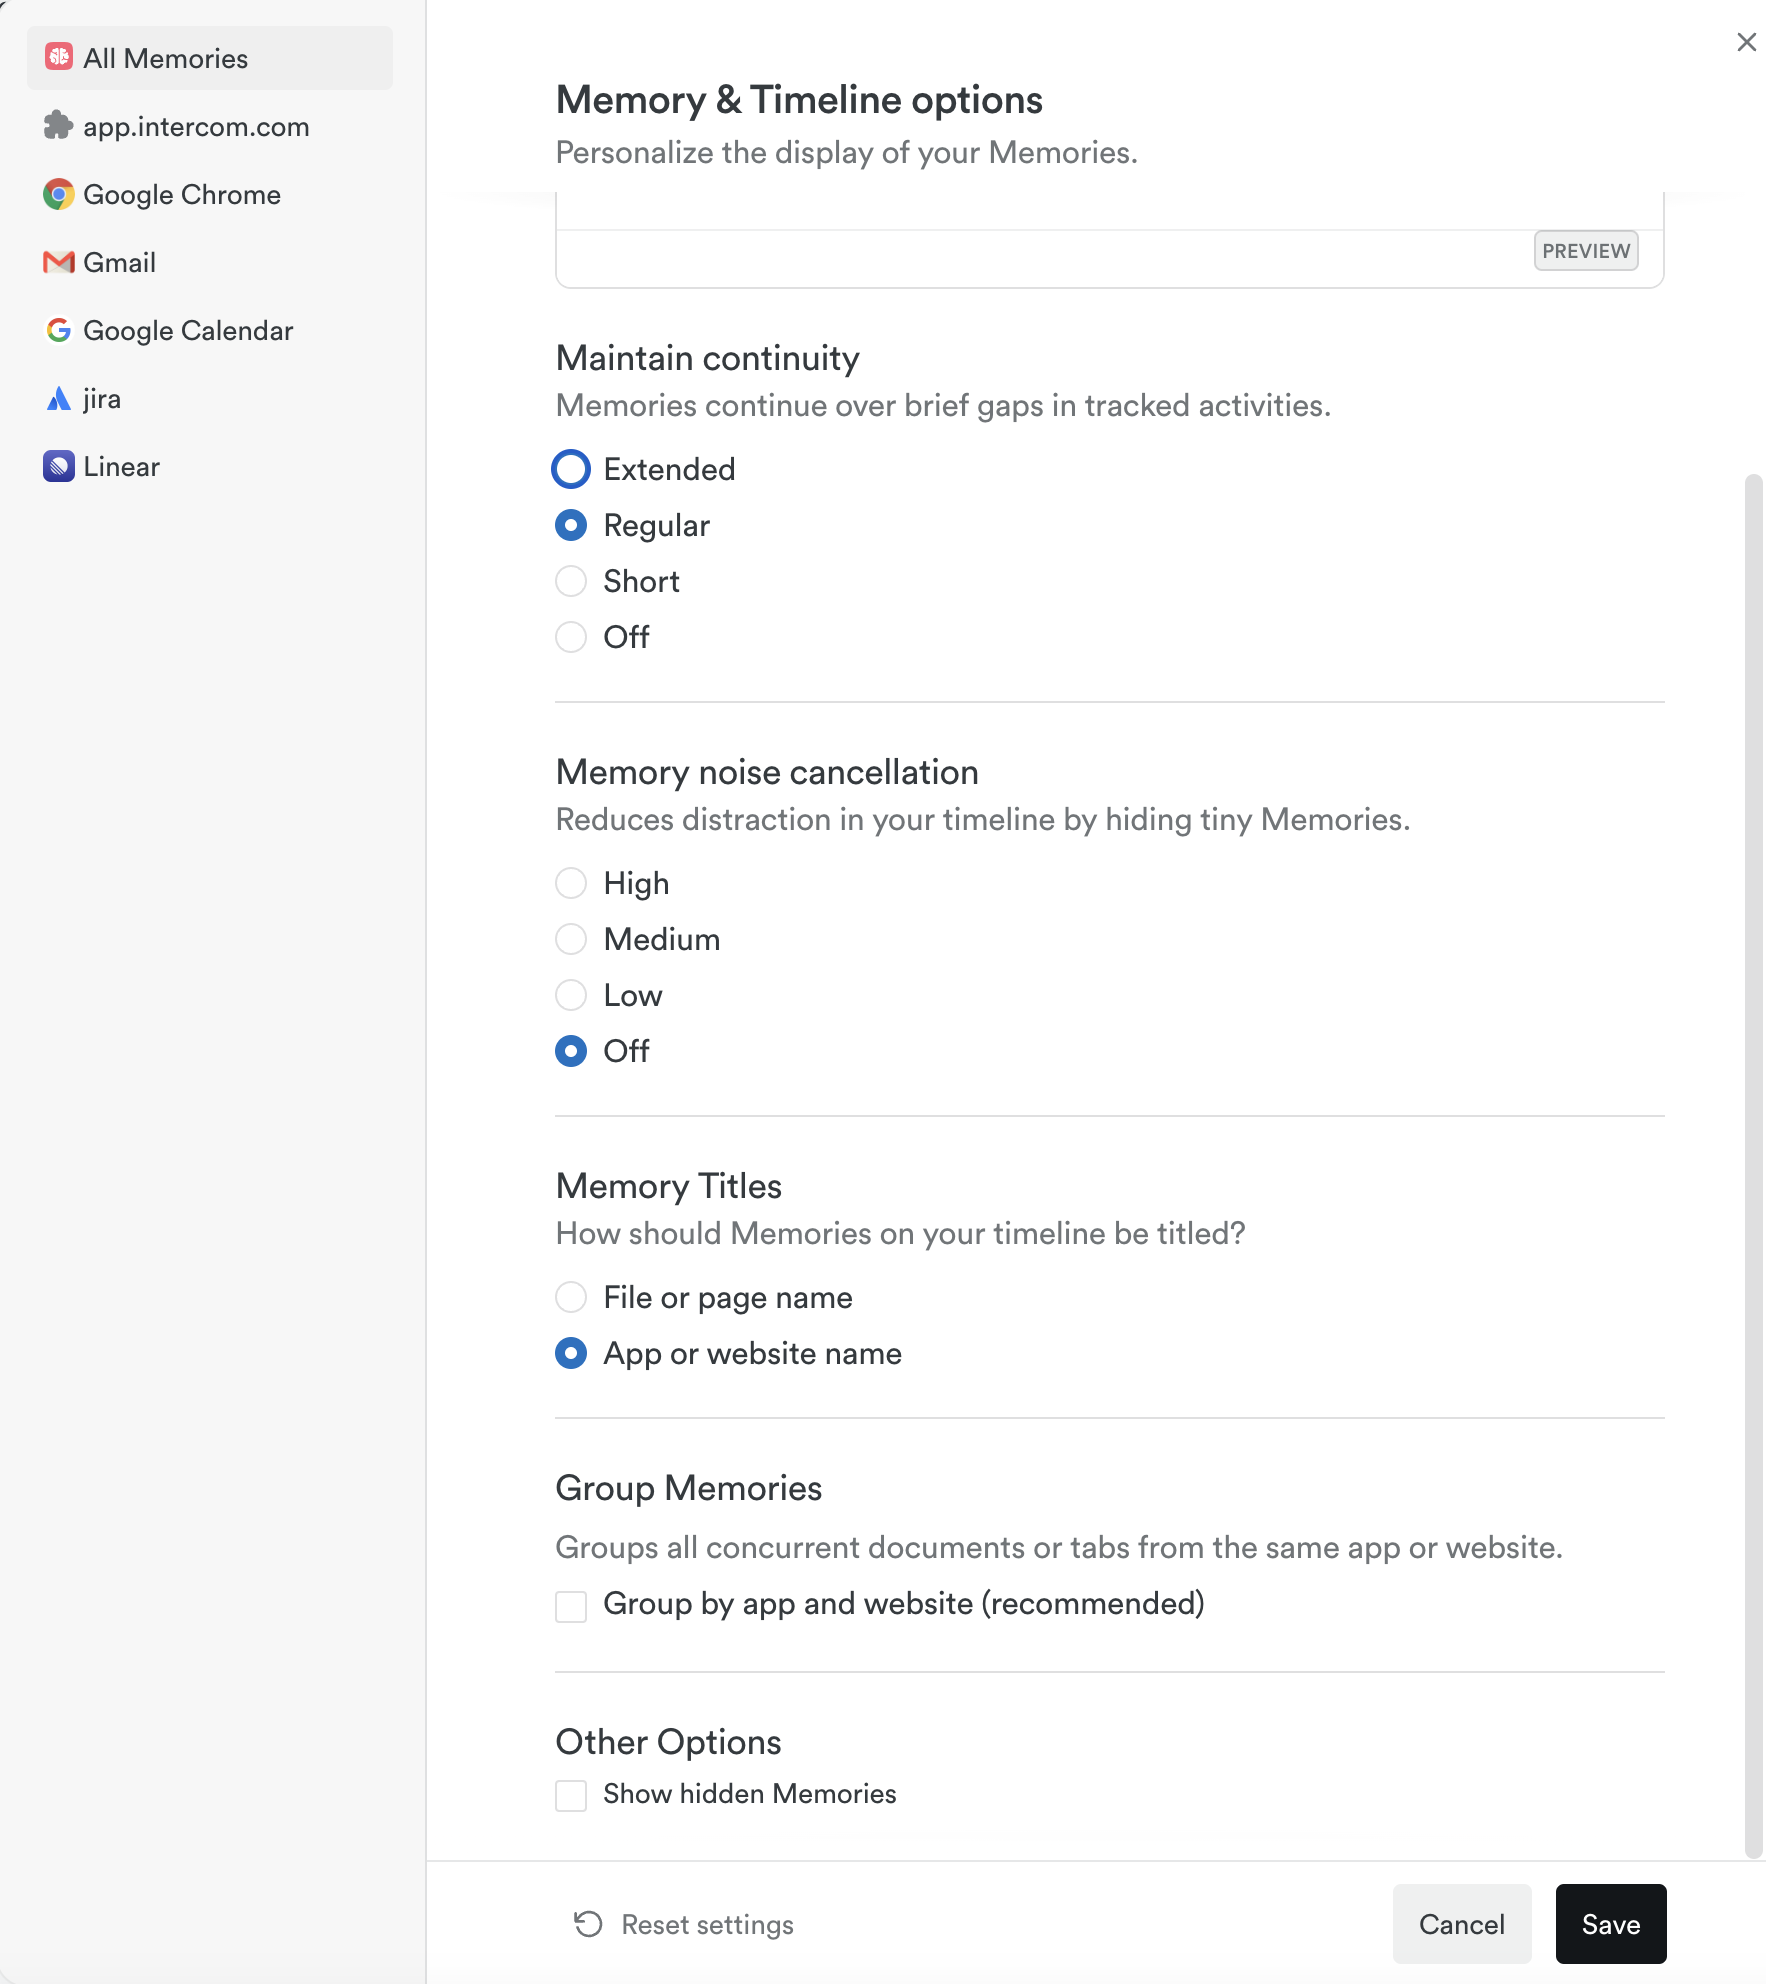
Task: Click the Cancel button
Action: click(x=1461, y=1924)
